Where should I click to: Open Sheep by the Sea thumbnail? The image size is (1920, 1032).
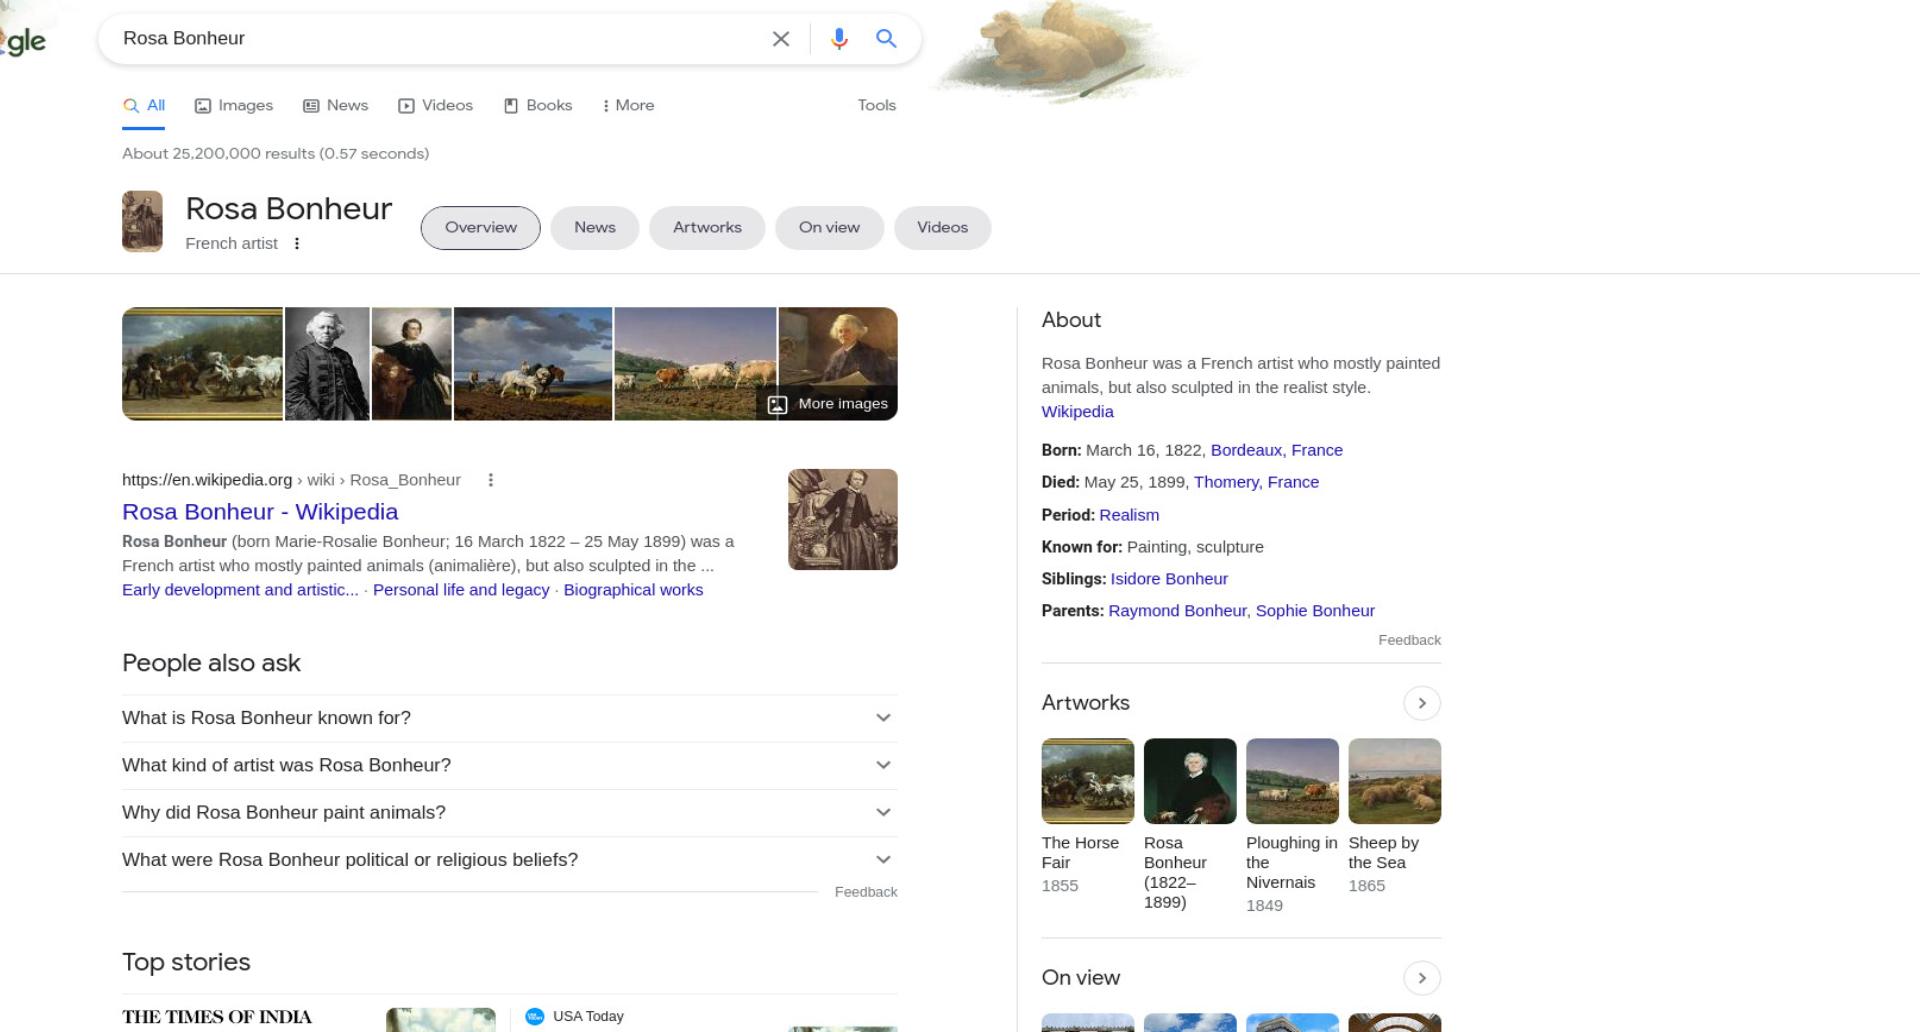pyautogui.click(x=1395, y=781)
